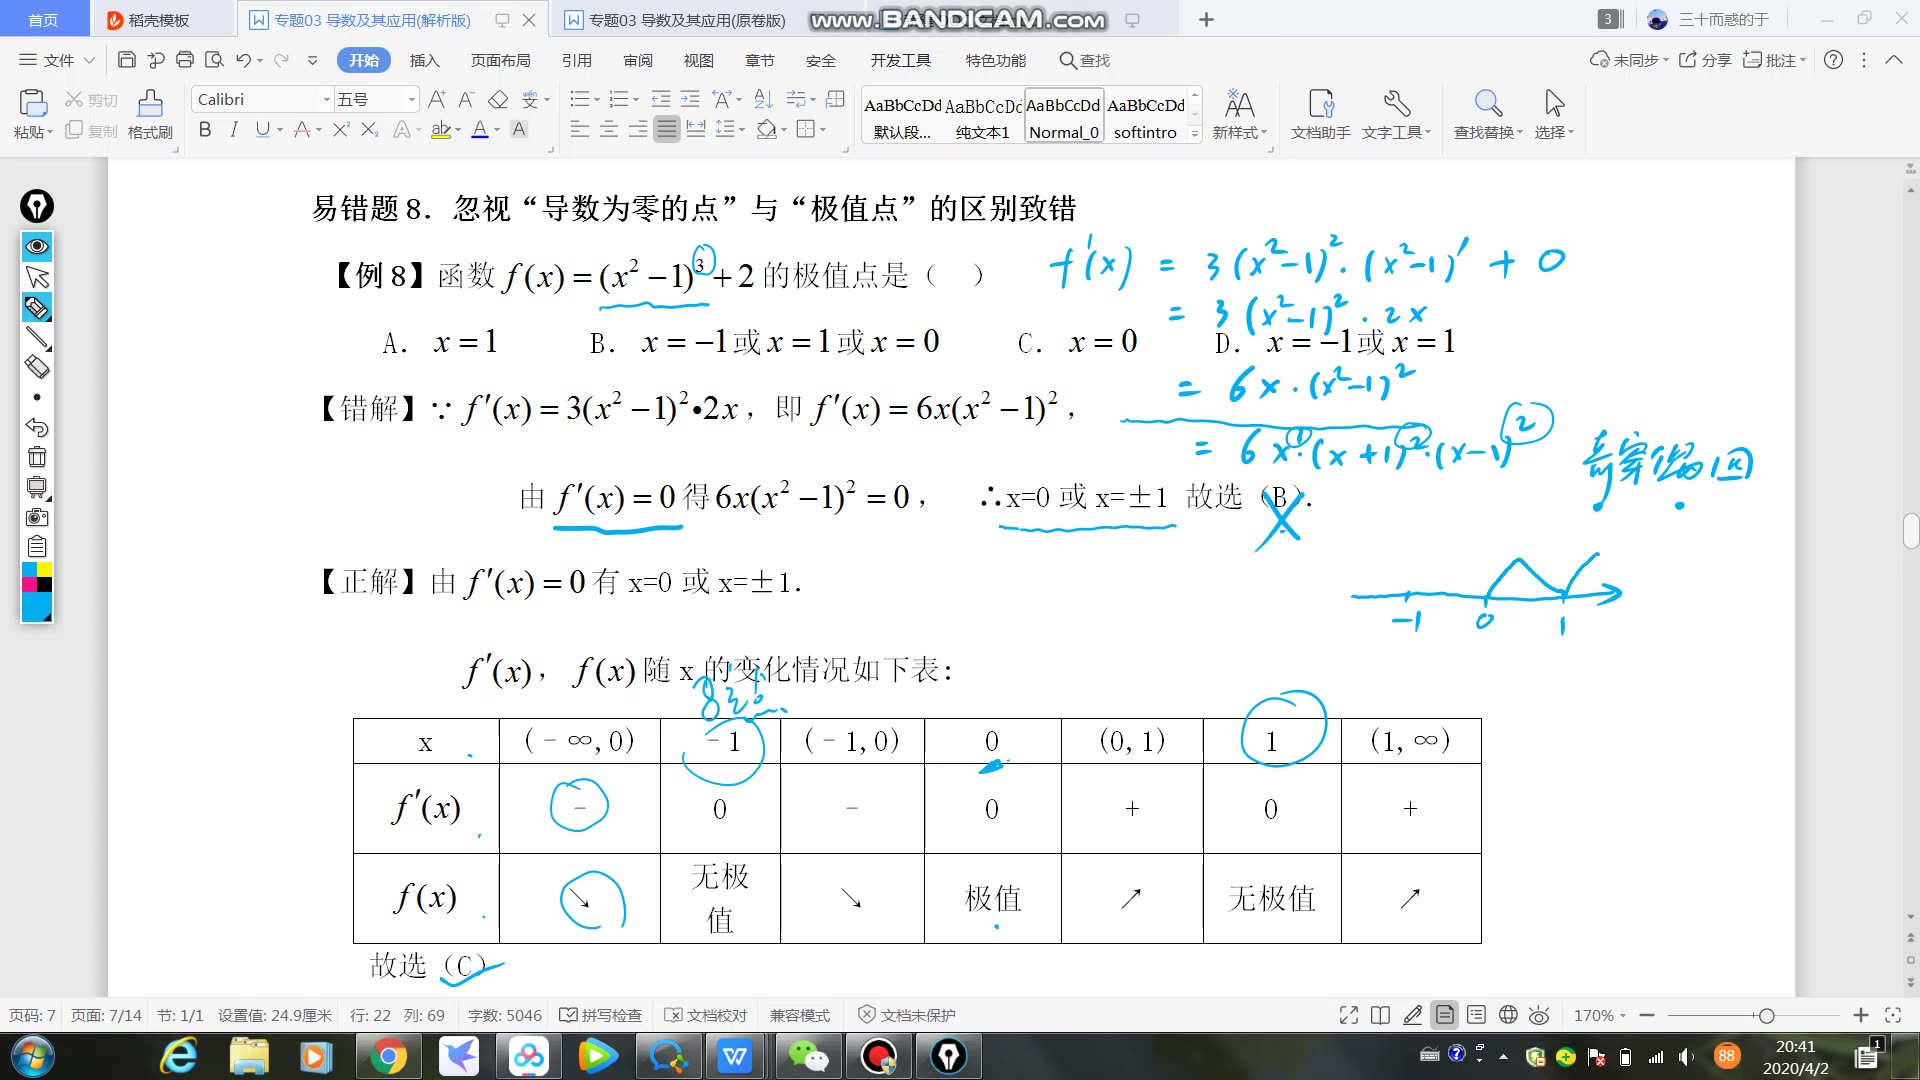Expand the font color dropdown arrow
Screen dimensions: 1920x1080
[x=497, y=129]
